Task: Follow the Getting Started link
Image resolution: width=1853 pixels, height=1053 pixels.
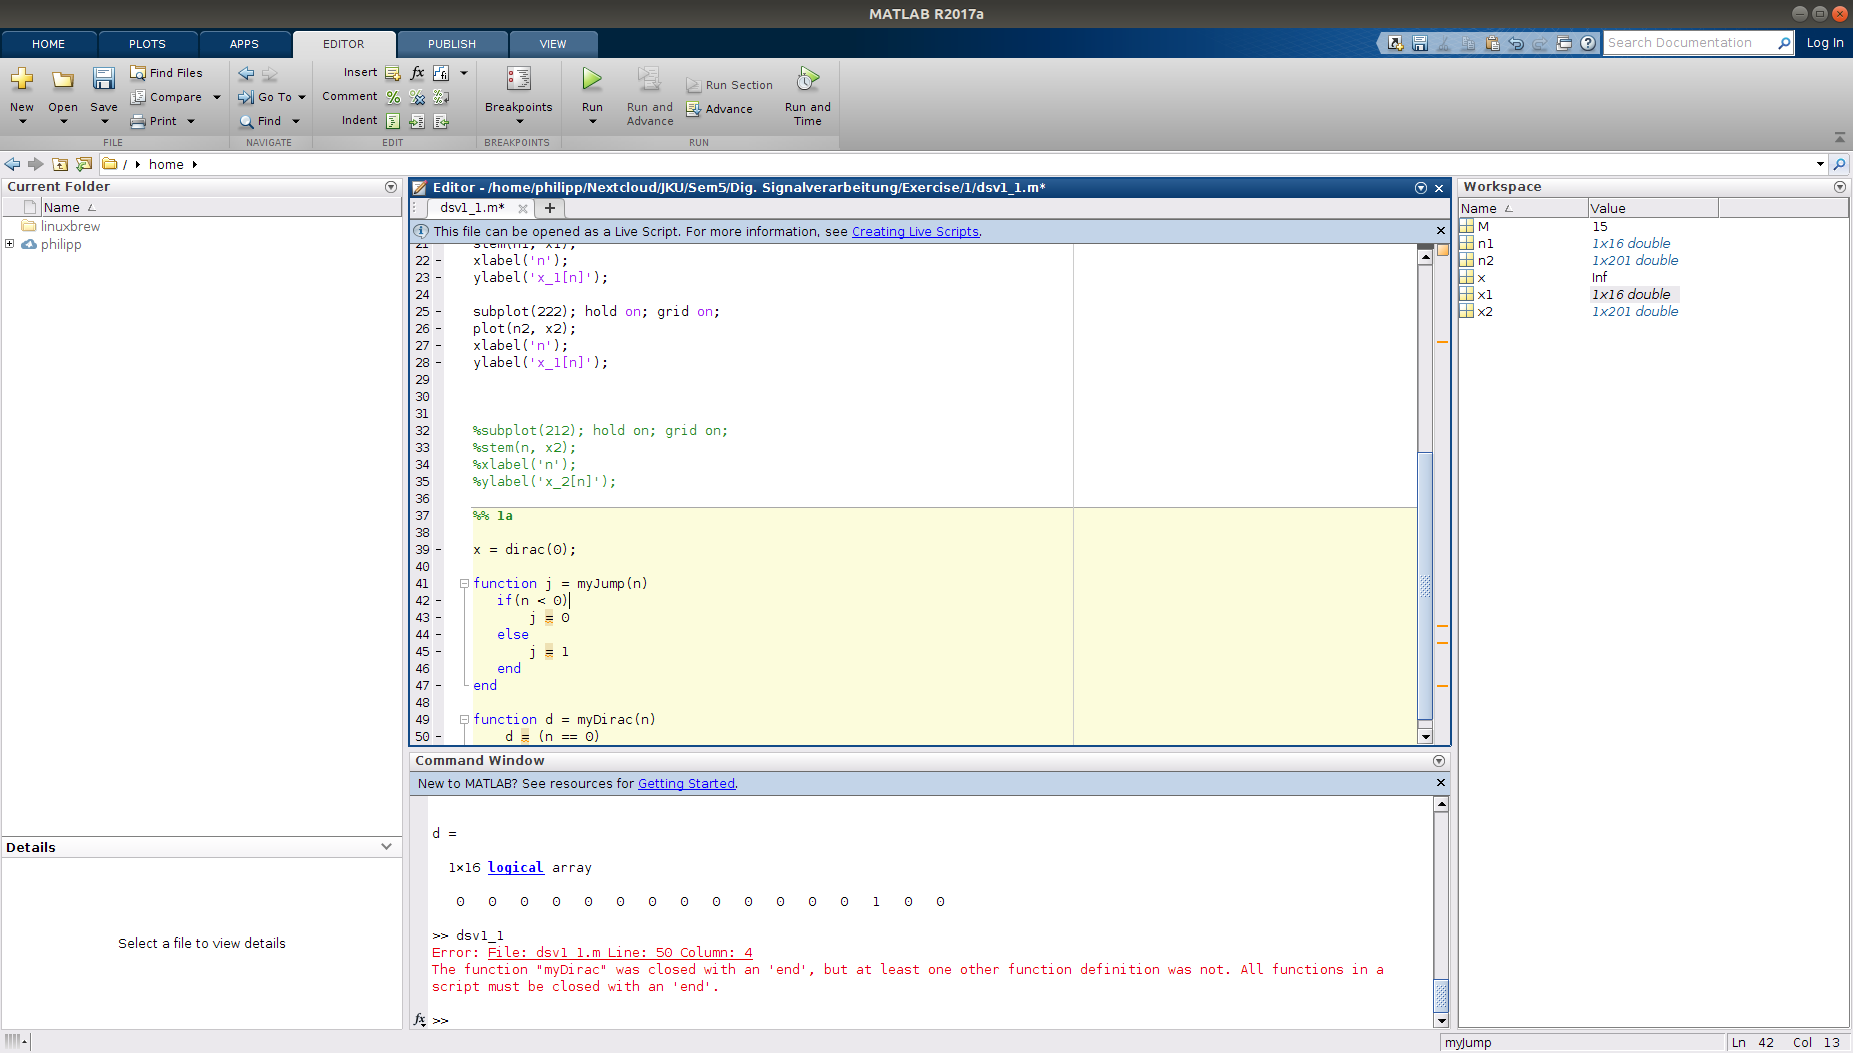Action: coord(686,784)
